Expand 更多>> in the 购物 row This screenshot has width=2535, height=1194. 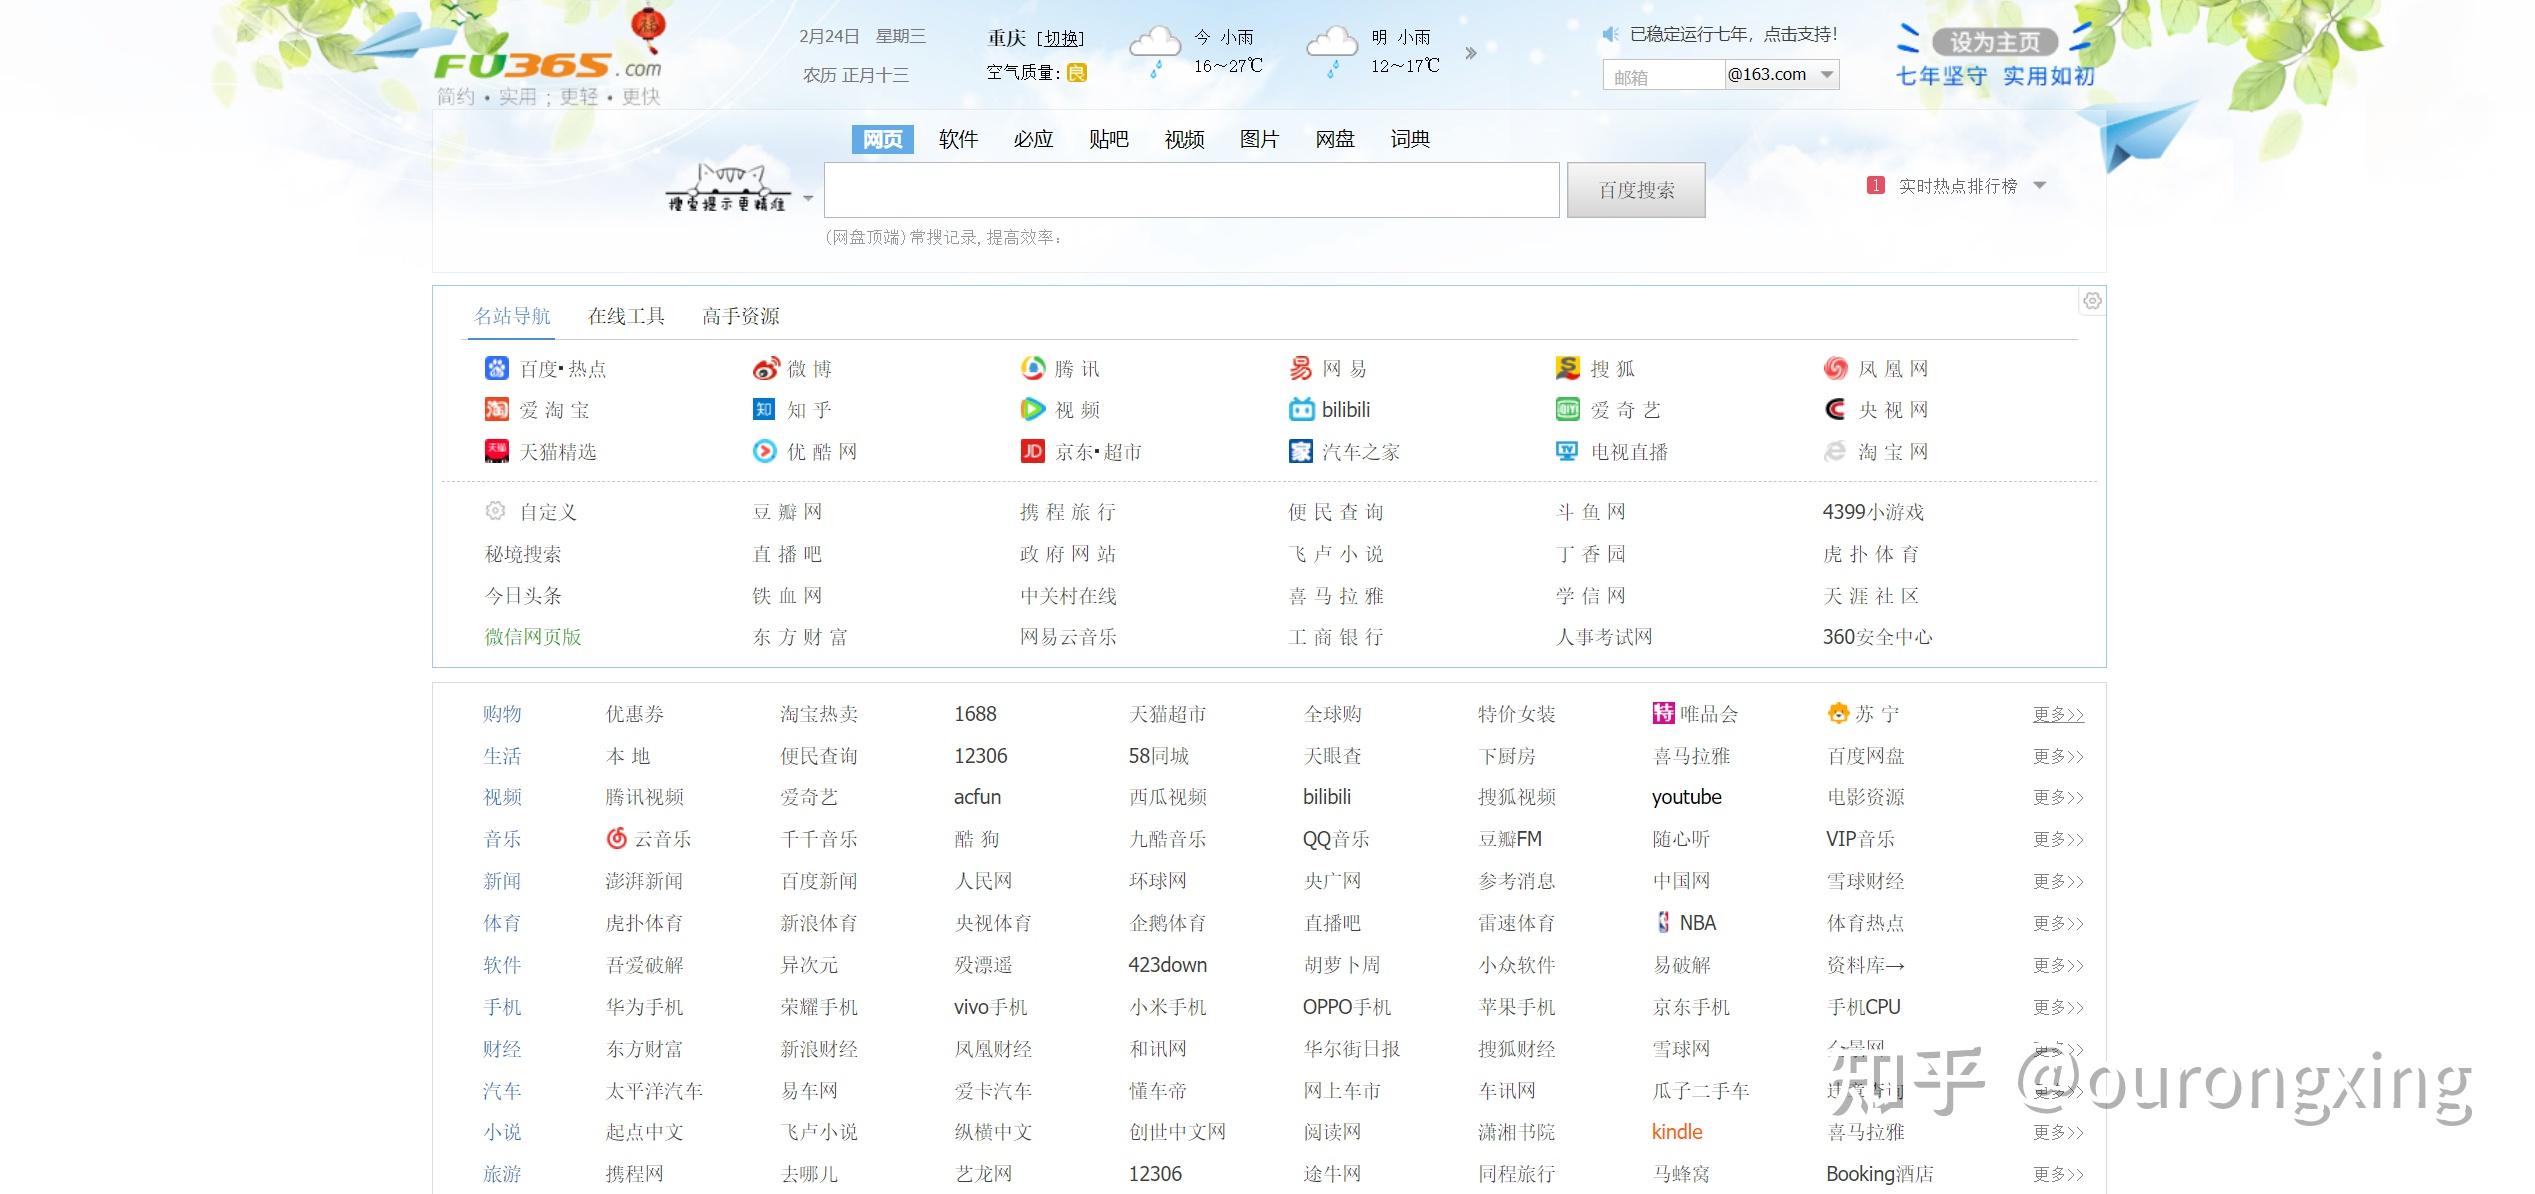coord(2058,714)
